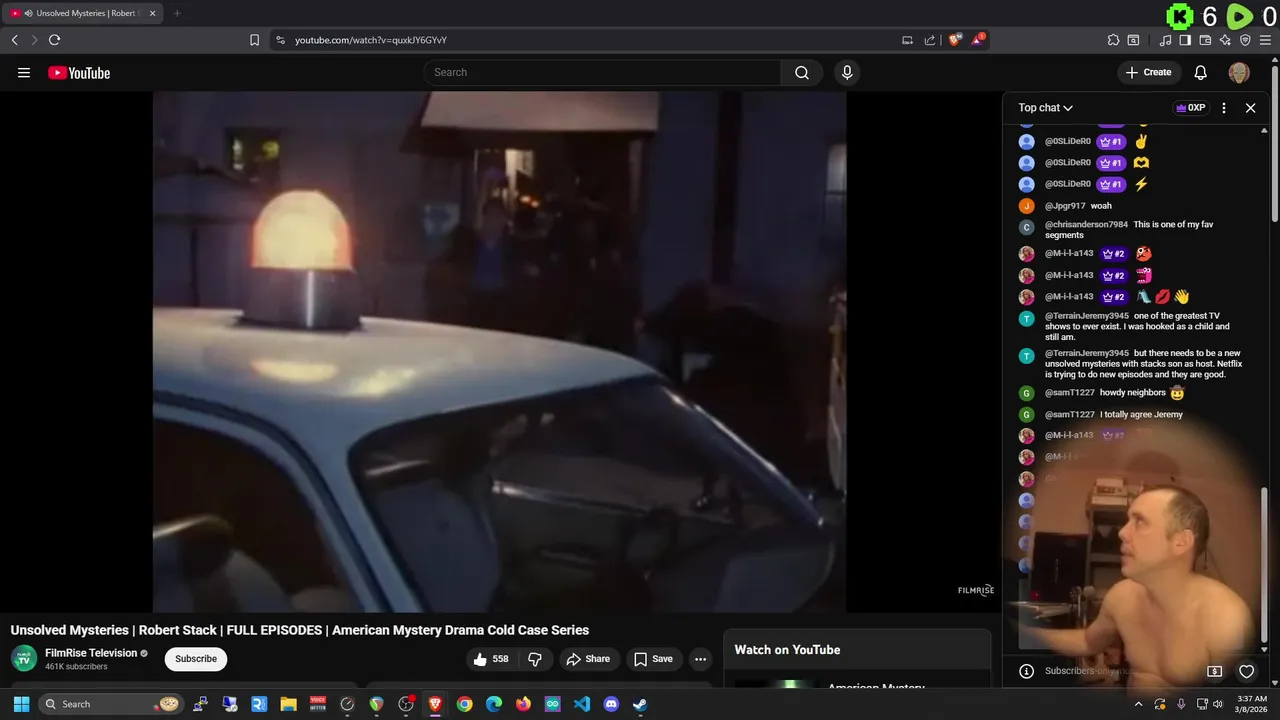Click the Share button

pos(587,659)
